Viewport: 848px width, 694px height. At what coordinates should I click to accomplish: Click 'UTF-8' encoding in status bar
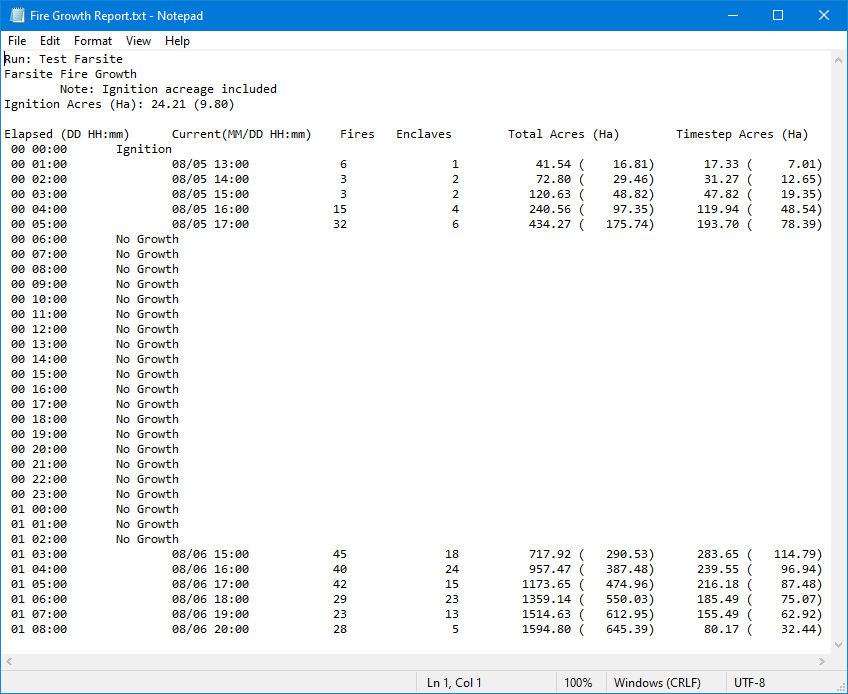click(750, 683)
